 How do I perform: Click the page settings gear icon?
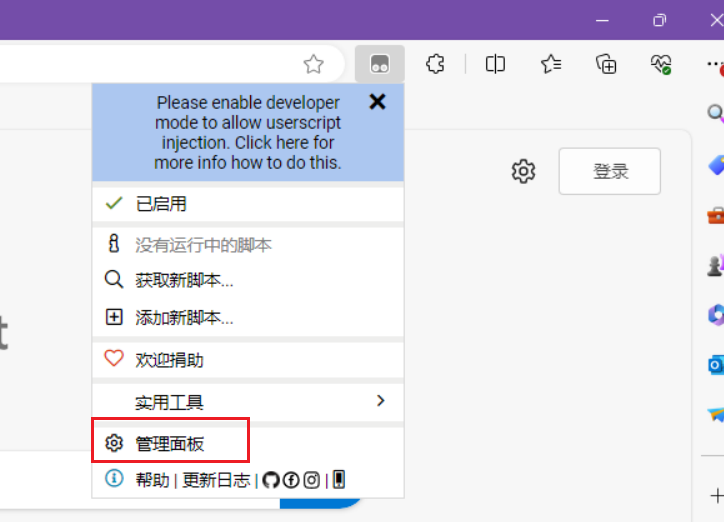[523, 171]
